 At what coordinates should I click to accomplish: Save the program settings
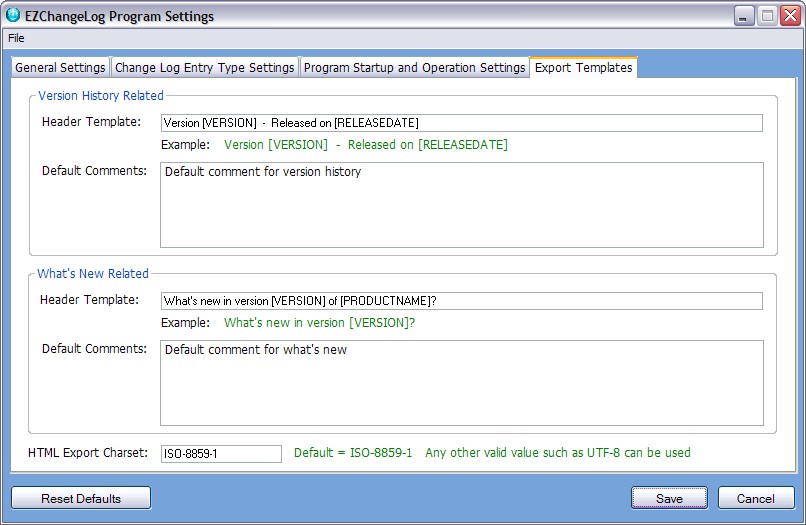[669, 498]
